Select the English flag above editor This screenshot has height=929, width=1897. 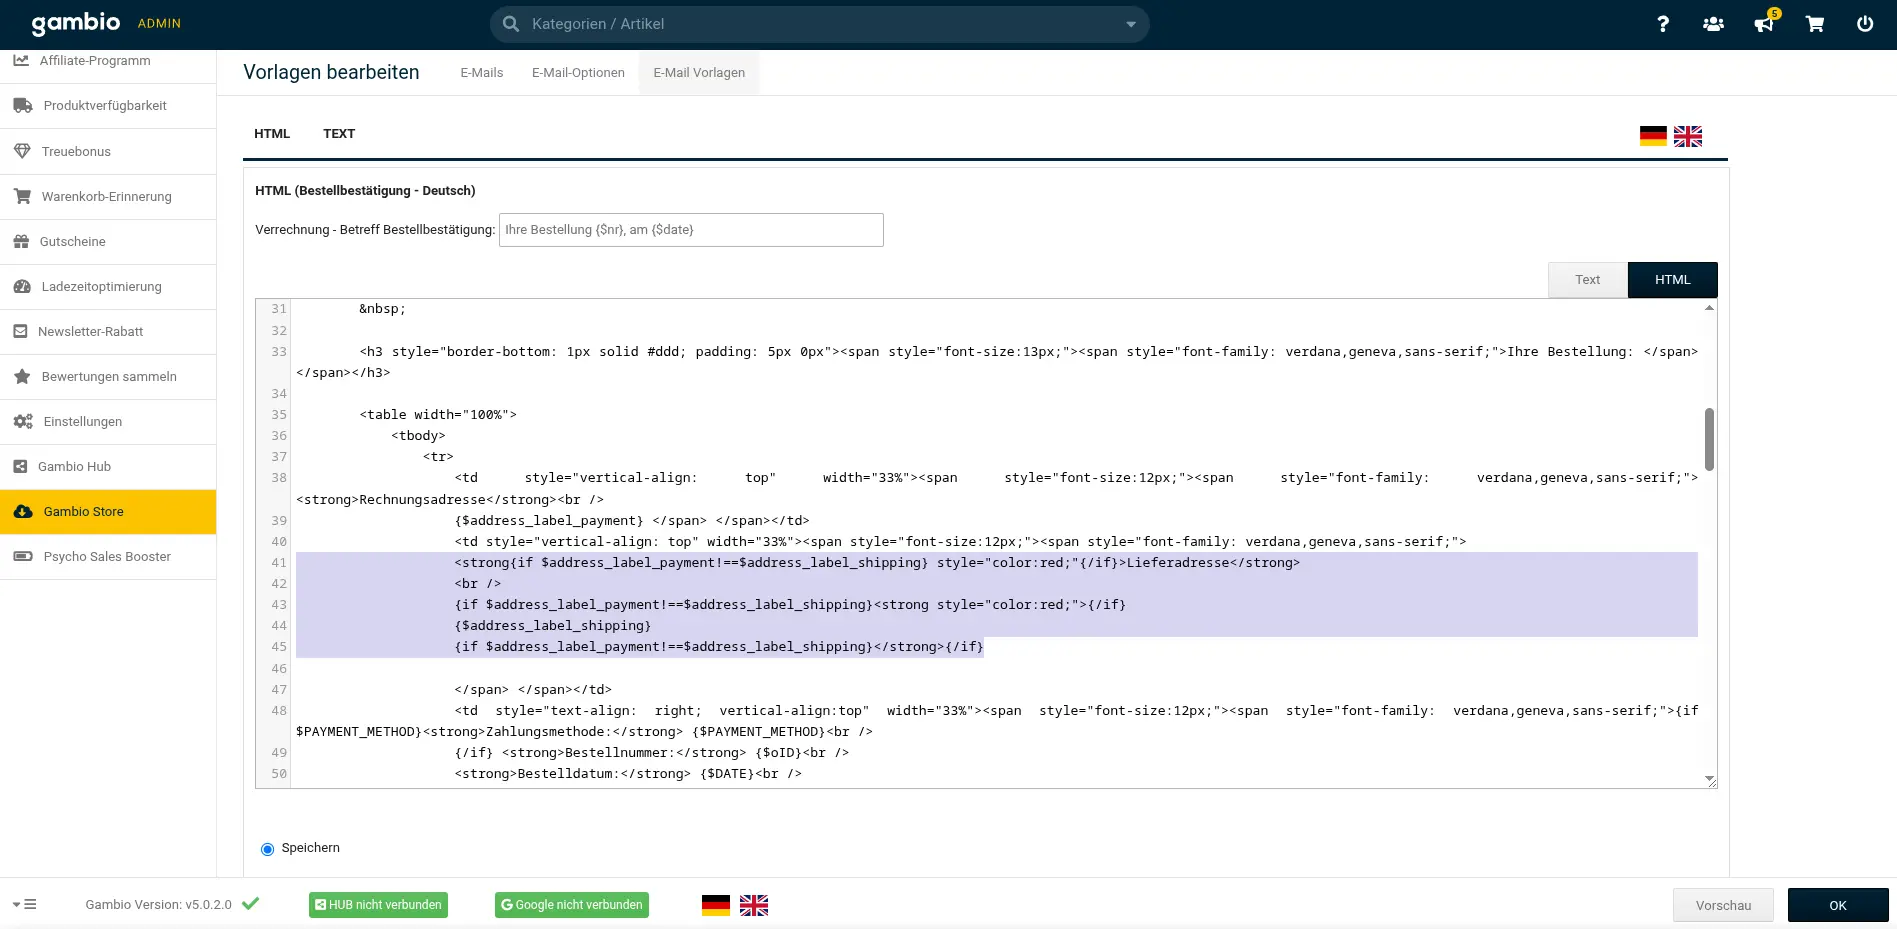(x=1687, y=136)
